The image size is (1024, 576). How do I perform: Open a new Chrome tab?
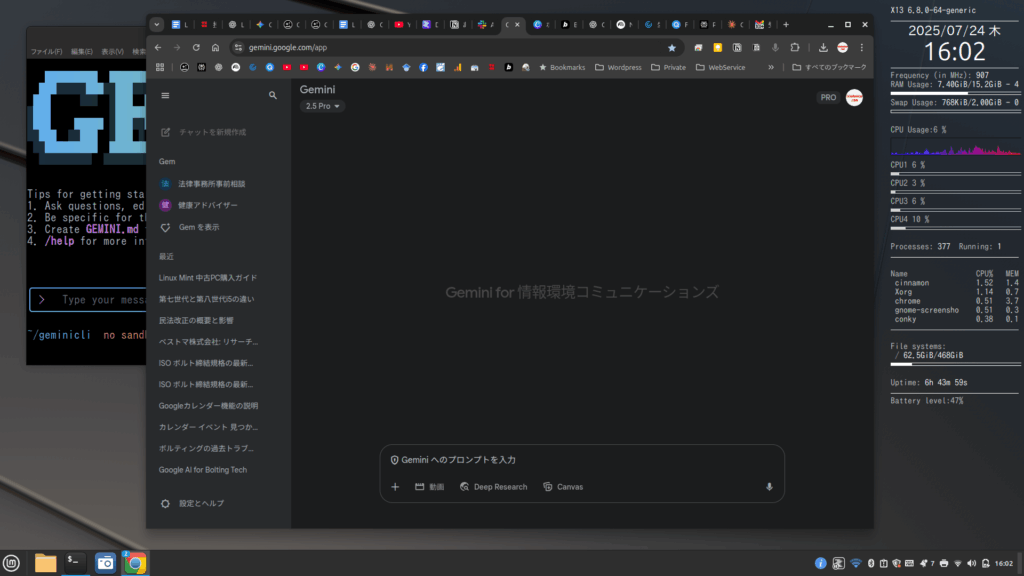[x=786, y=24]
